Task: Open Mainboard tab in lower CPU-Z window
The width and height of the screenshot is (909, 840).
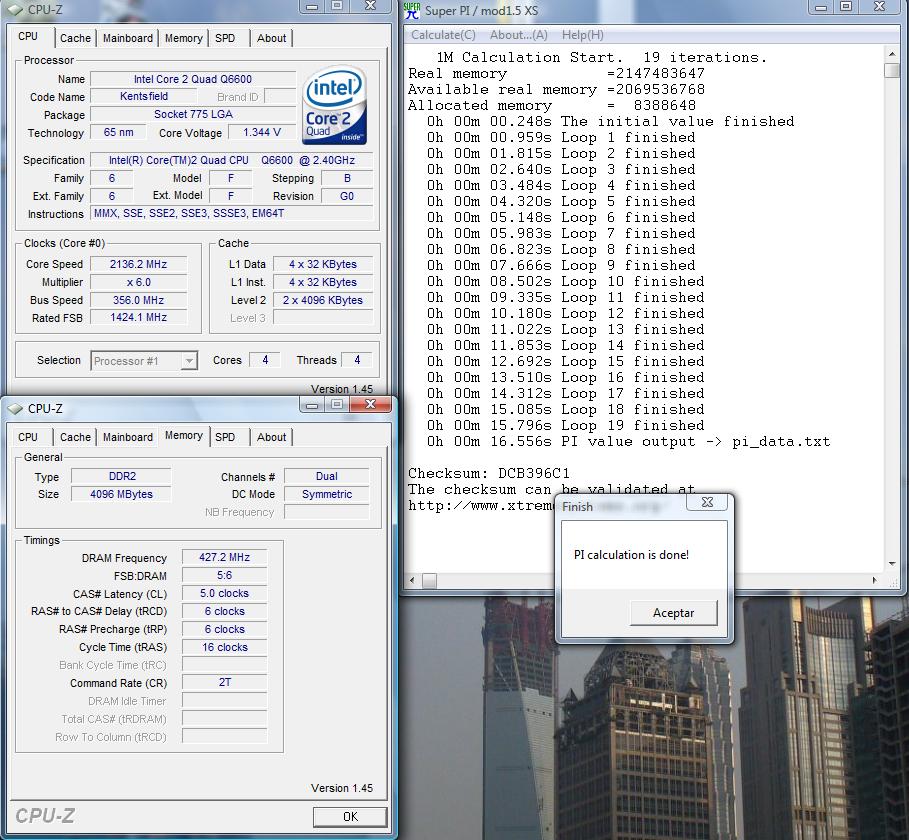Action: (x=128, y=437)
